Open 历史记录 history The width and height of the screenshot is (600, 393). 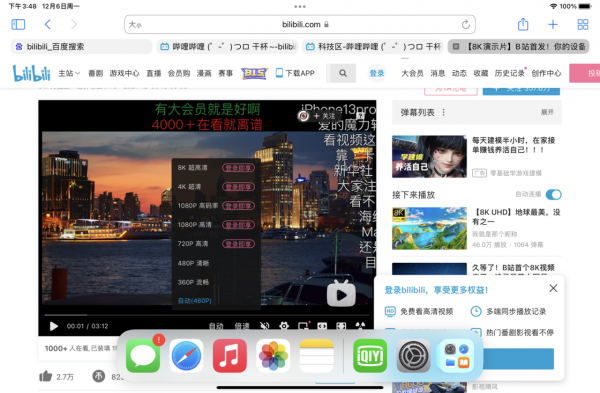[509, 73]
